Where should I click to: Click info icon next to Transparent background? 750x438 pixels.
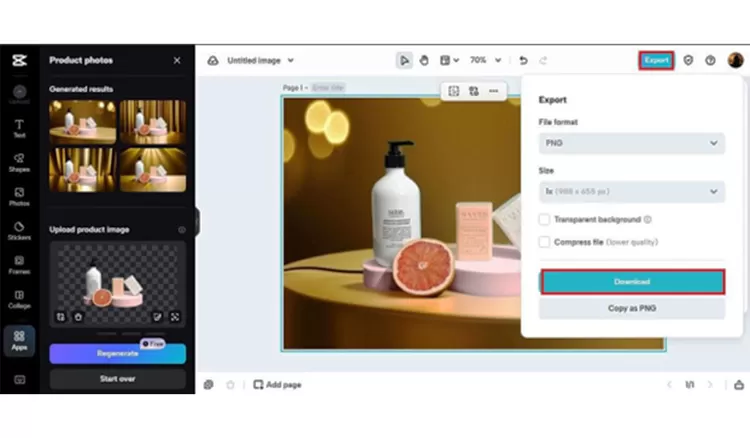point(647,219)
